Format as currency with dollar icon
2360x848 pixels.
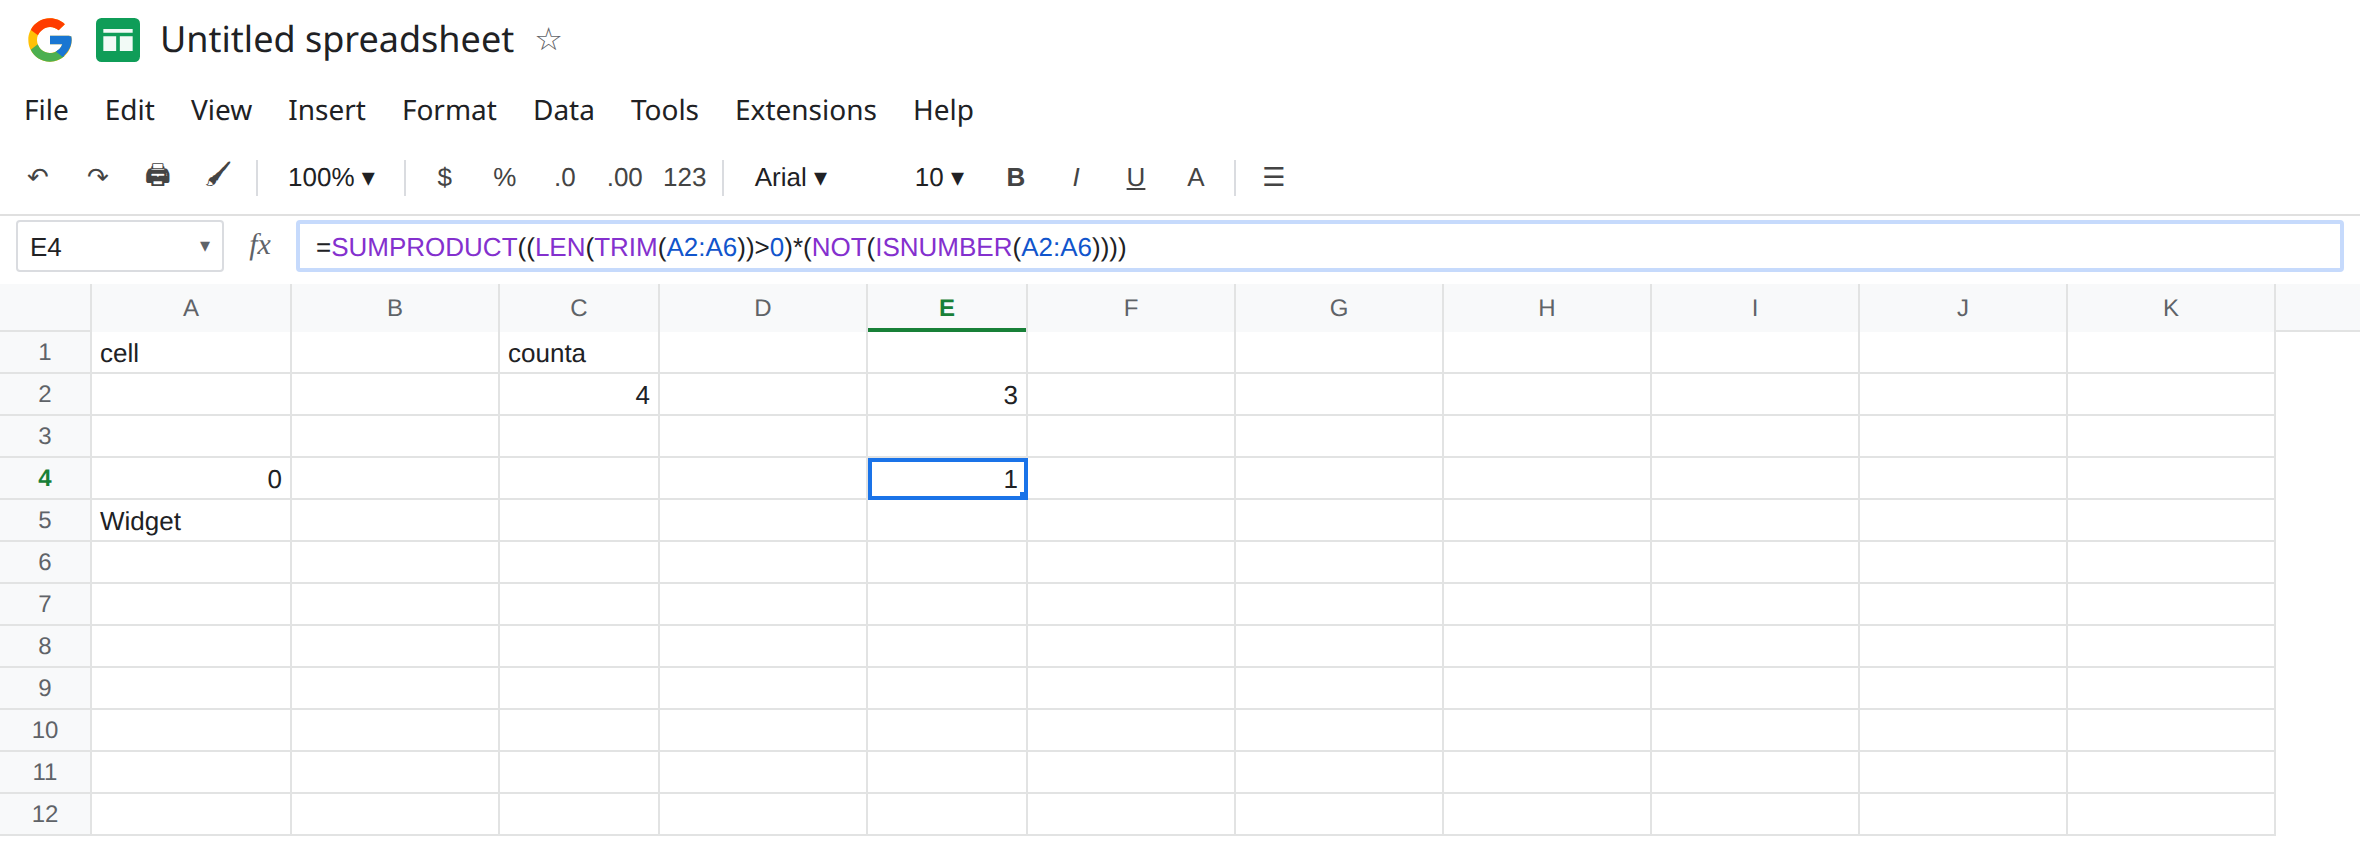coord(445,177)
